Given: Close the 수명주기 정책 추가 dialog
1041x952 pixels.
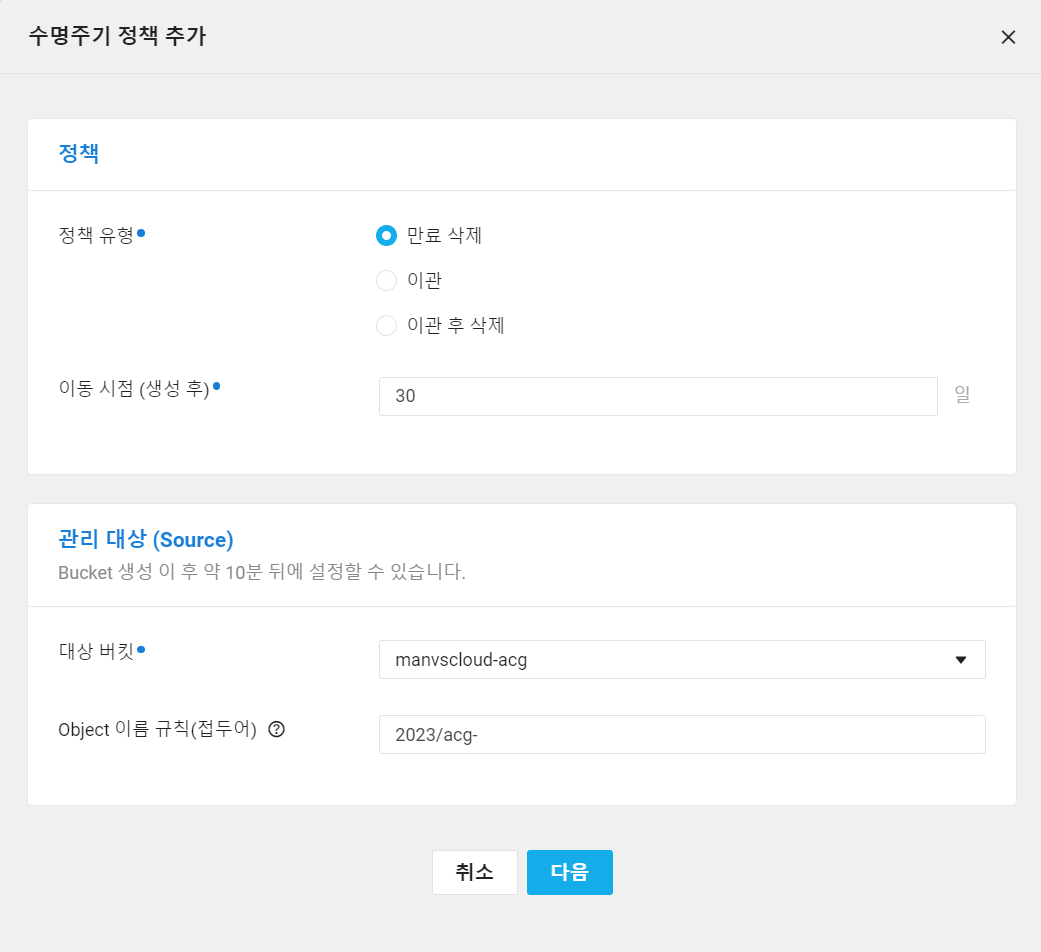Looking at the screenshot, I should click(x=1008, y=37).
